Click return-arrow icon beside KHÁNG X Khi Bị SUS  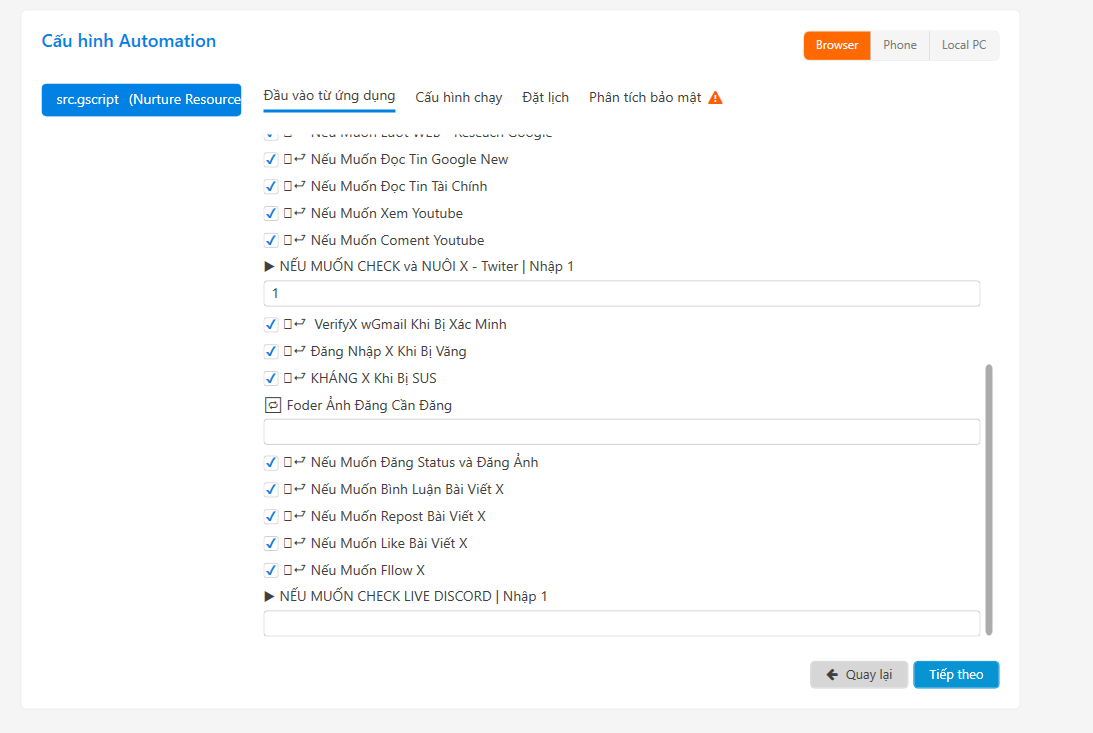coord(299,378)
